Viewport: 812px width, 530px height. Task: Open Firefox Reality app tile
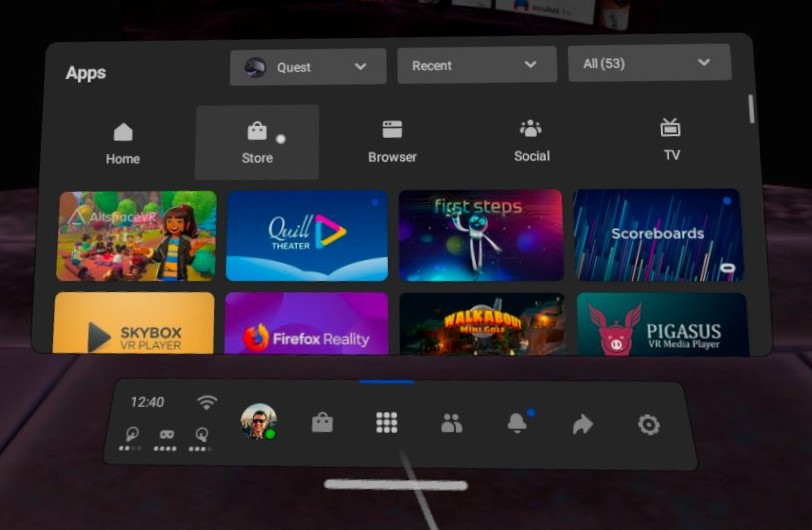pos(306,323)
